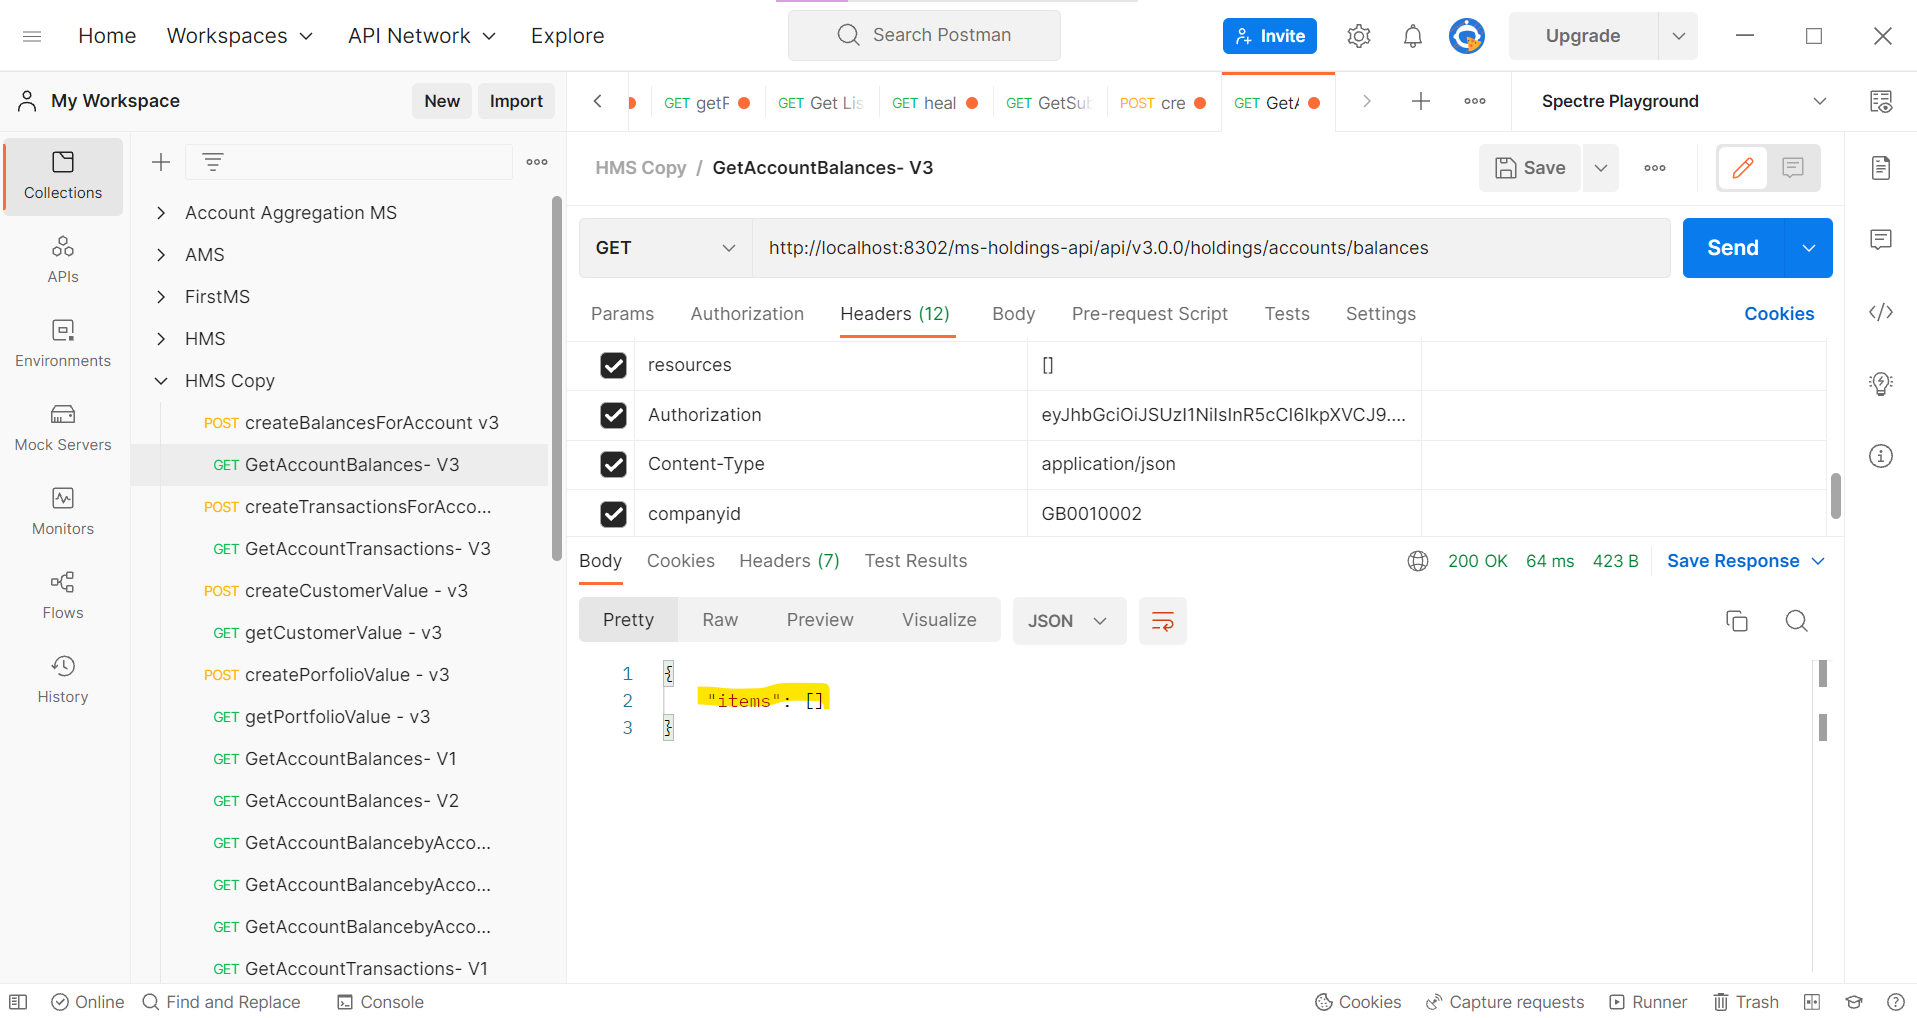Disable the companyid header checkbox
This screenshot has height=1018, width=1917.
pos(613,514)
